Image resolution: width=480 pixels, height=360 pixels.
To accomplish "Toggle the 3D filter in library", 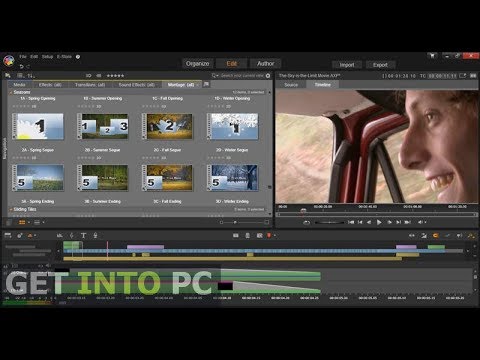I will point(88,76).
